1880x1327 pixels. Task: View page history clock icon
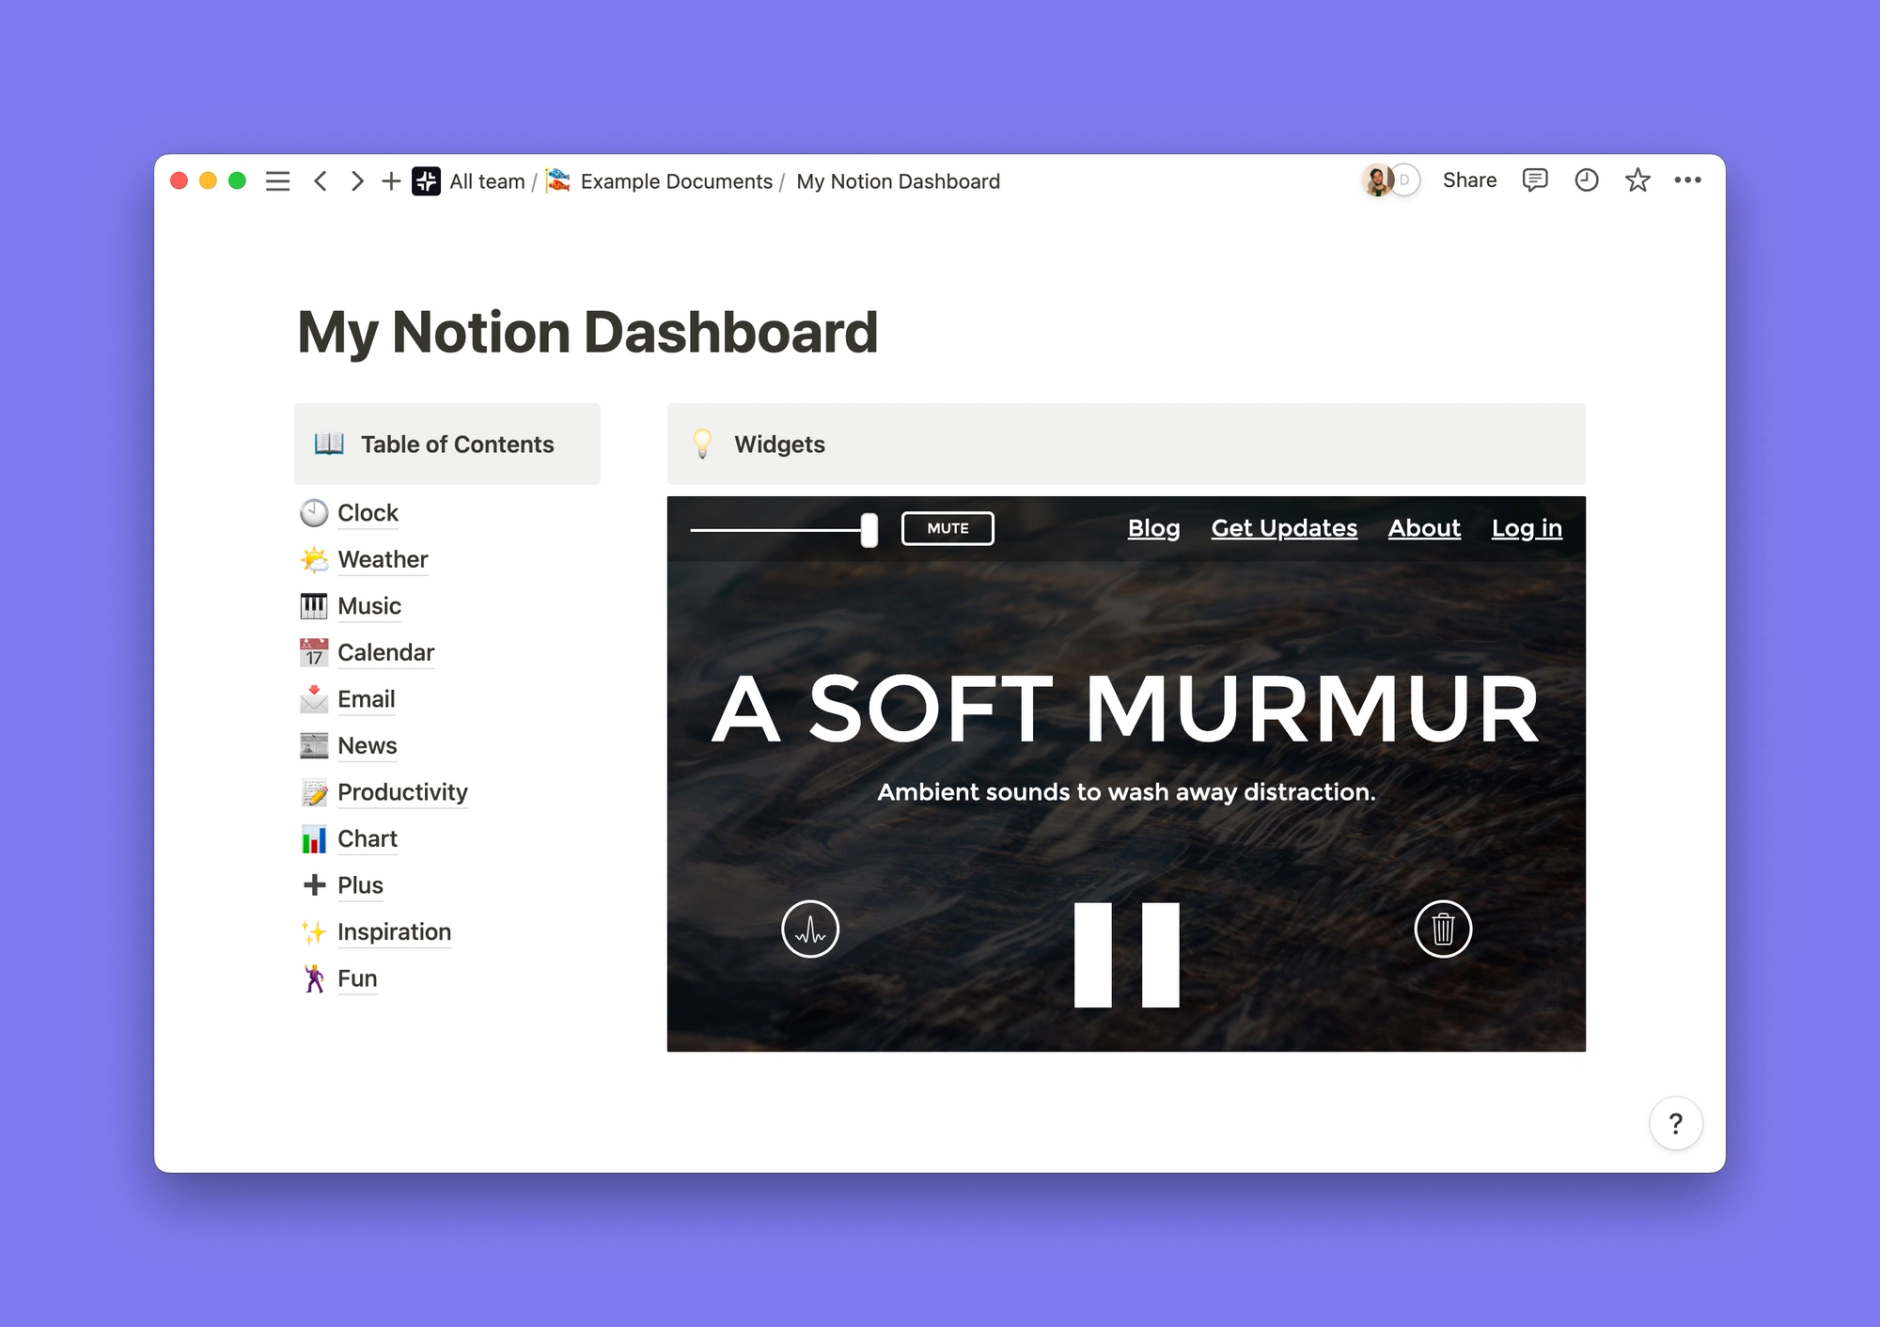pos(1586,180)
